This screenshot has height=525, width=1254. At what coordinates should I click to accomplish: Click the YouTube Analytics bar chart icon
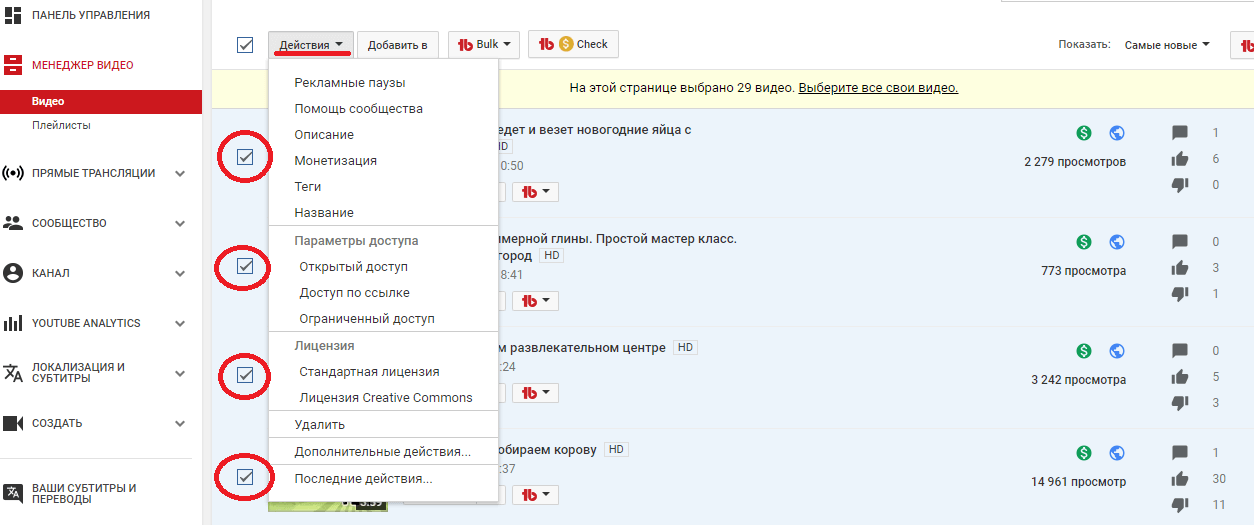coord(13,323)
